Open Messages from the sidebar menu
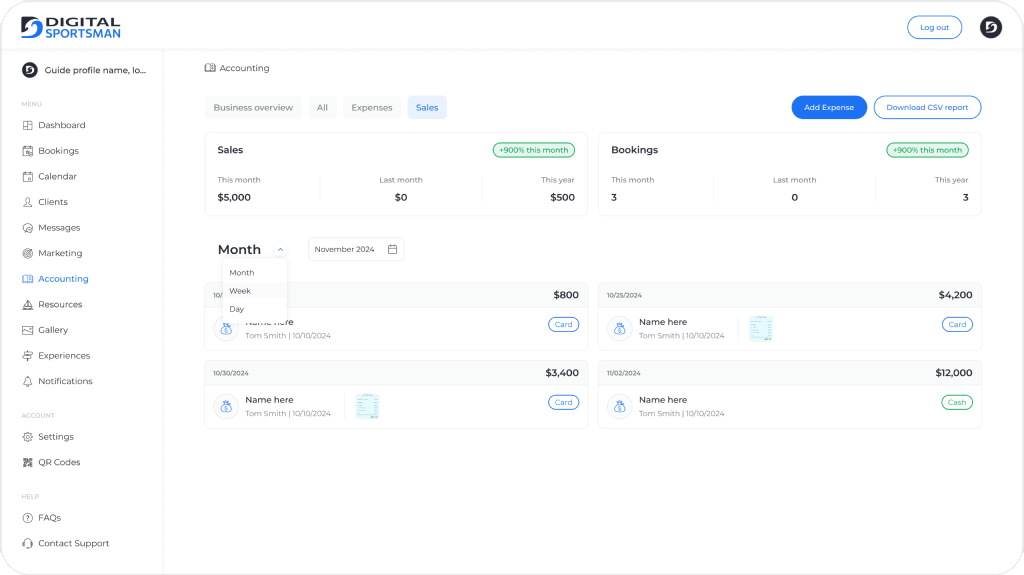Screen dimensions: 1024x575 pos(59,228)
